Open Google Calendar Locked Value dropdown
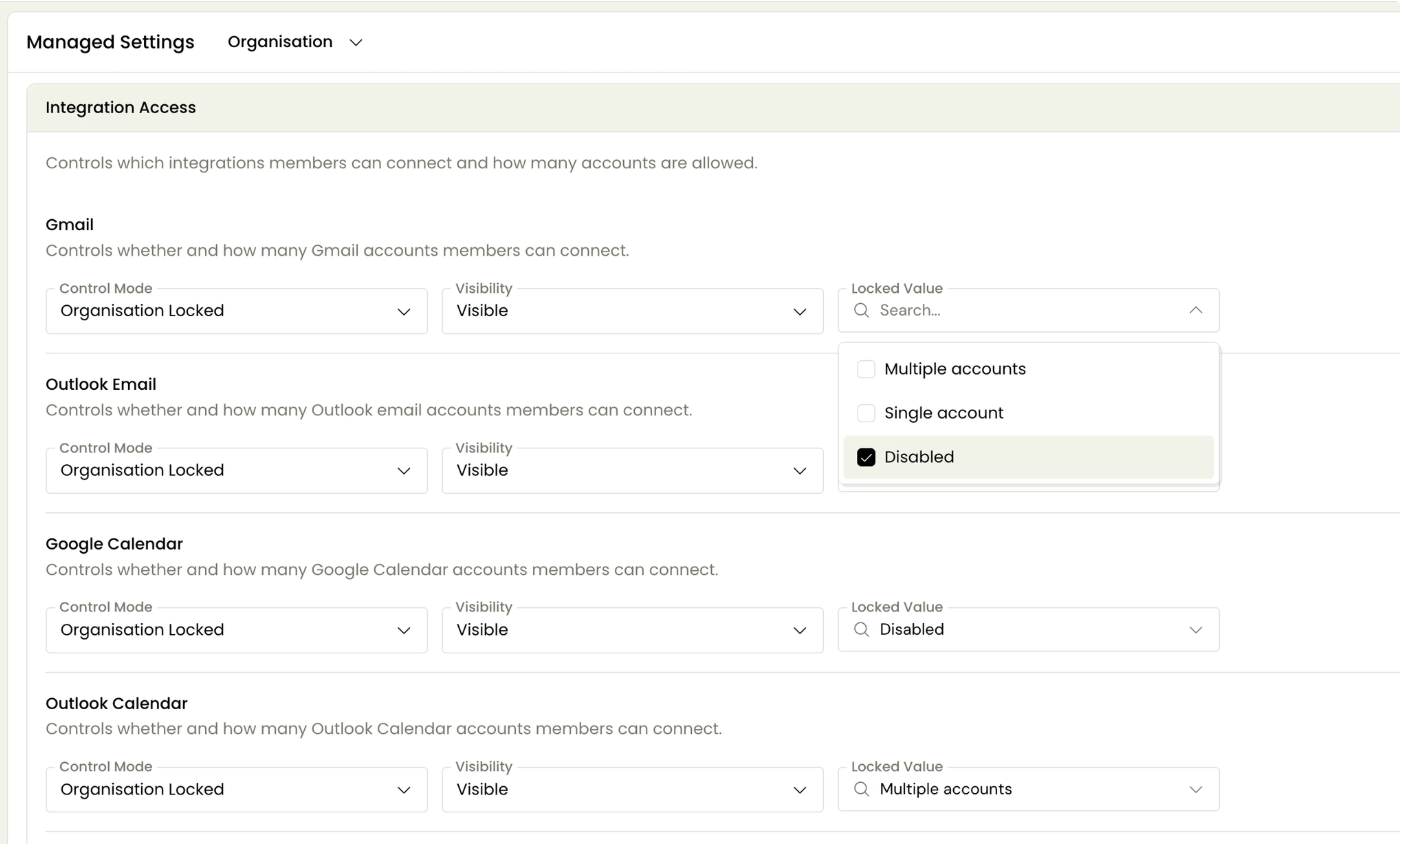The image size is (1418, 844). pyautogui.click(x=1028, y=630)
